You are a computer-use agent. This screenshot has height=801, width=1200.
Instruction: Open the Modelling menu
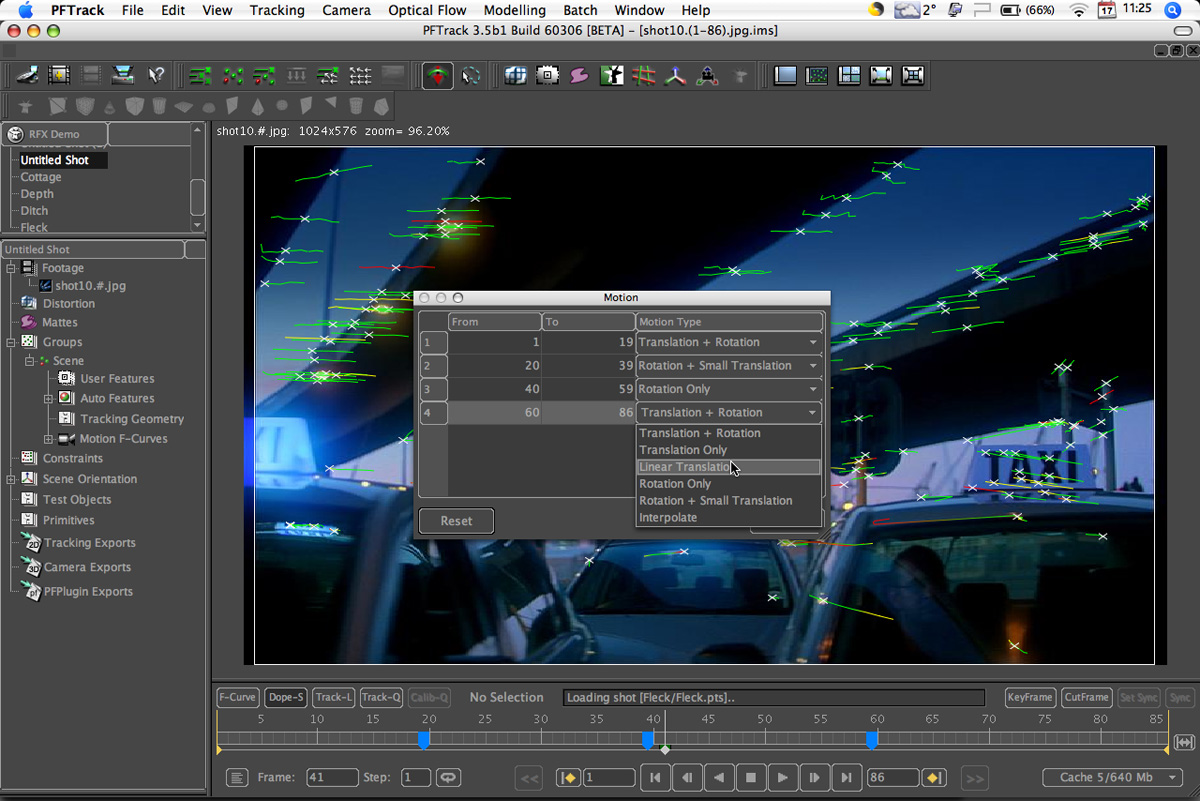click(x=515, y=10)
